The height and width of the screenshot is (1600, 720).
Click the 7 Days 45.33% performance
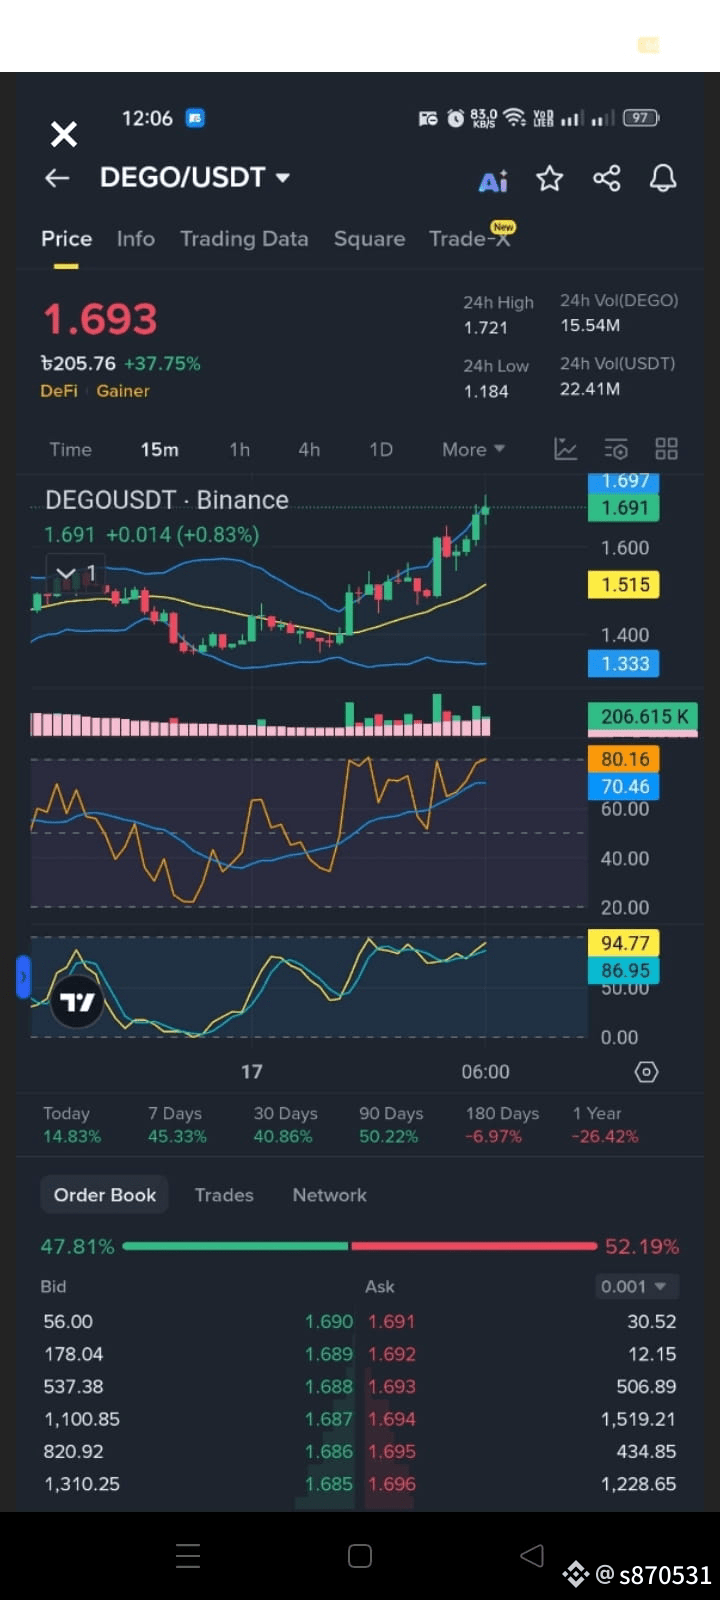pos(177,1125)
